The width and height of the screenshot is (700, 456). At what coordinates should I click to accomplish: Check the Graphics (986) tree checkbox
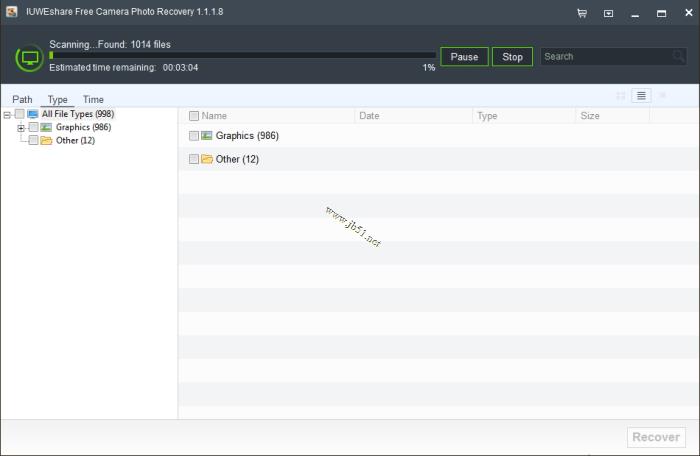pos(33,127)
